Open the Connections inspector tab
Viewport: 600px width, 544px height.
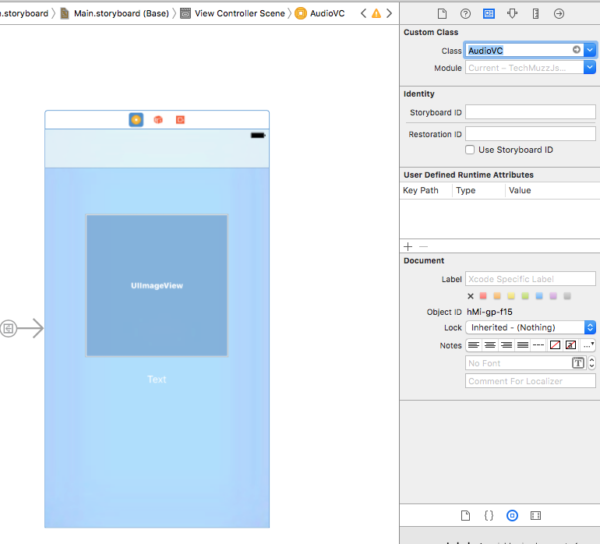click(x=559, y=14)
